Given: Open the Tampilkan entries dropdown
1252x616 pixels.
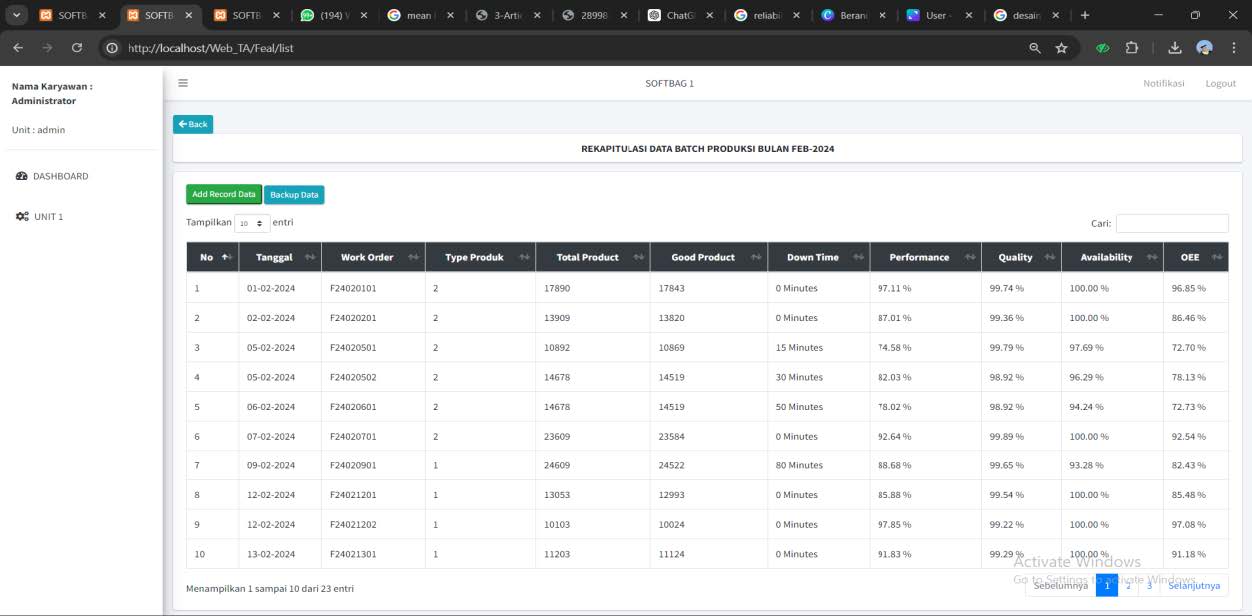Looking at the screenshot, I should [x=252, y=224].
